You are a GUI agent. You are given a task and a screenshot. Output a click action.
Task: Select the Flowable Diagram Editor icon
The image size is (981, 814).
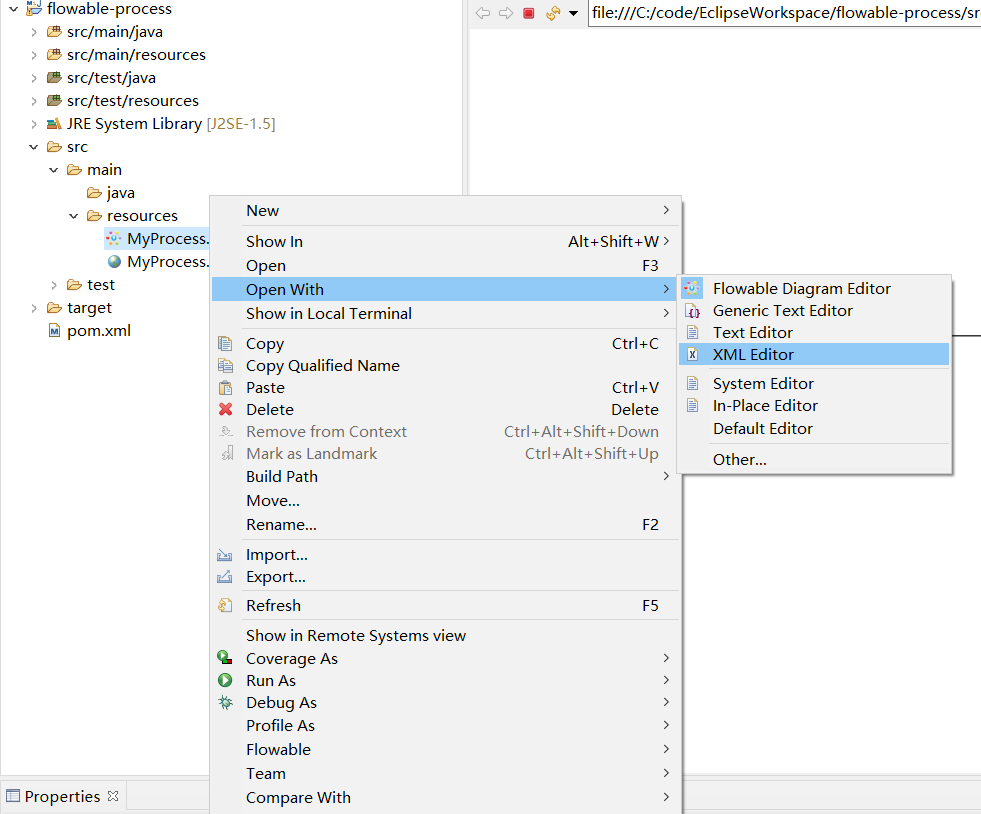691,288
